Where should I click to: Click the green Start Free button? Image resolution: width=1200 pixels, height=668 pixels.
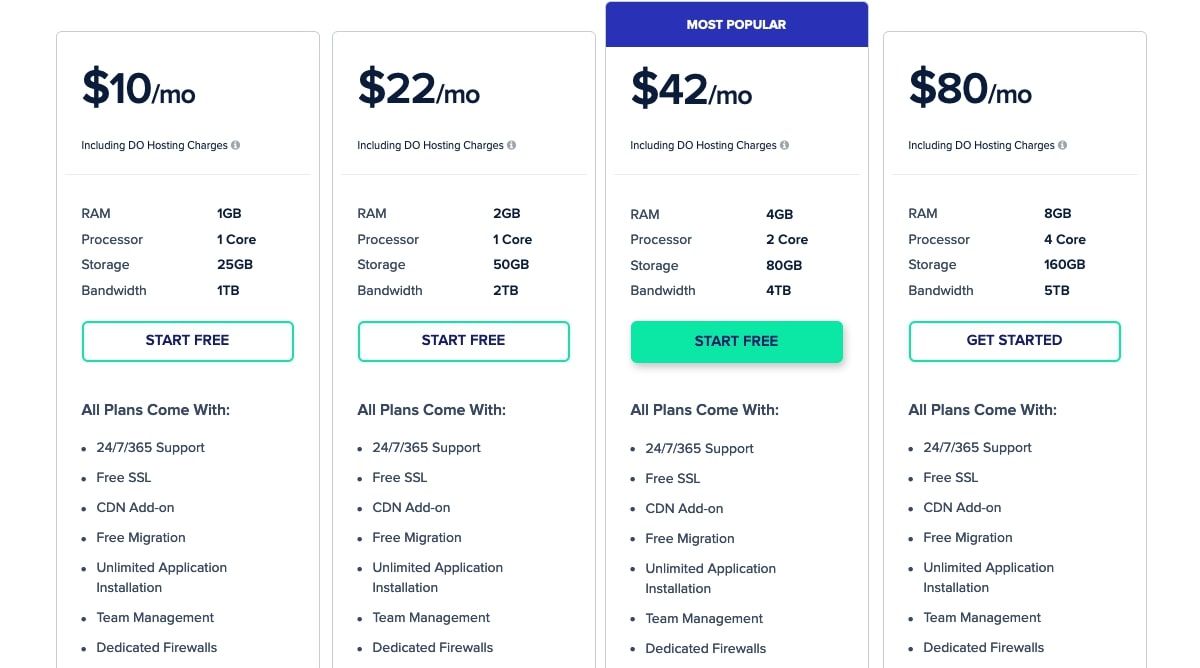tap(737, 341)
